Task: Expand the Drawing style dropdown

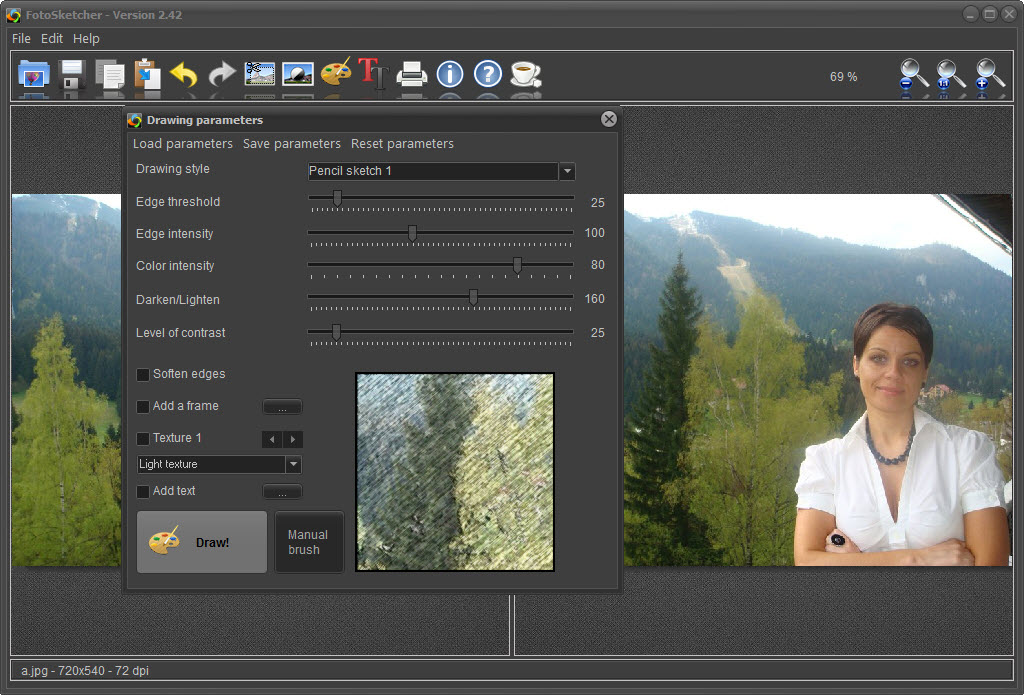Action: tap(567, 171)
